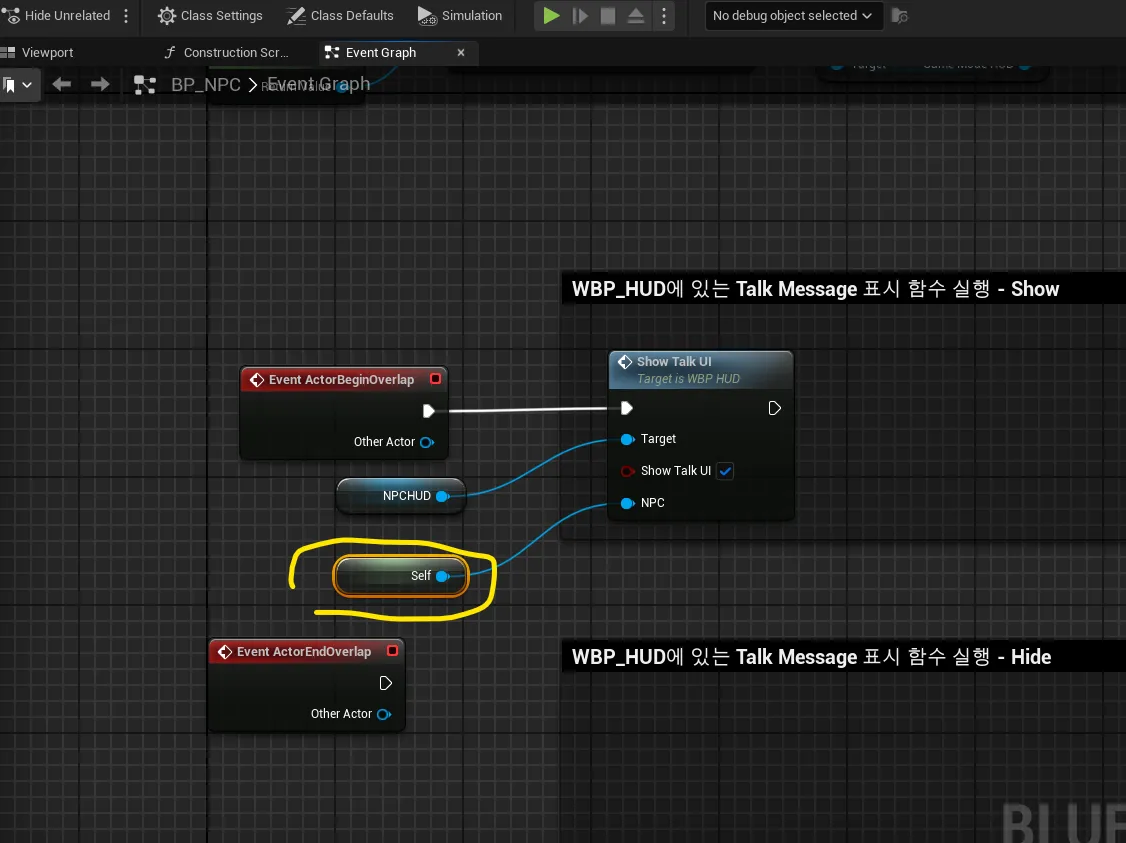Screen dimensions: 1126x843
Task: Click the Self node output pin
Action: 443,576
